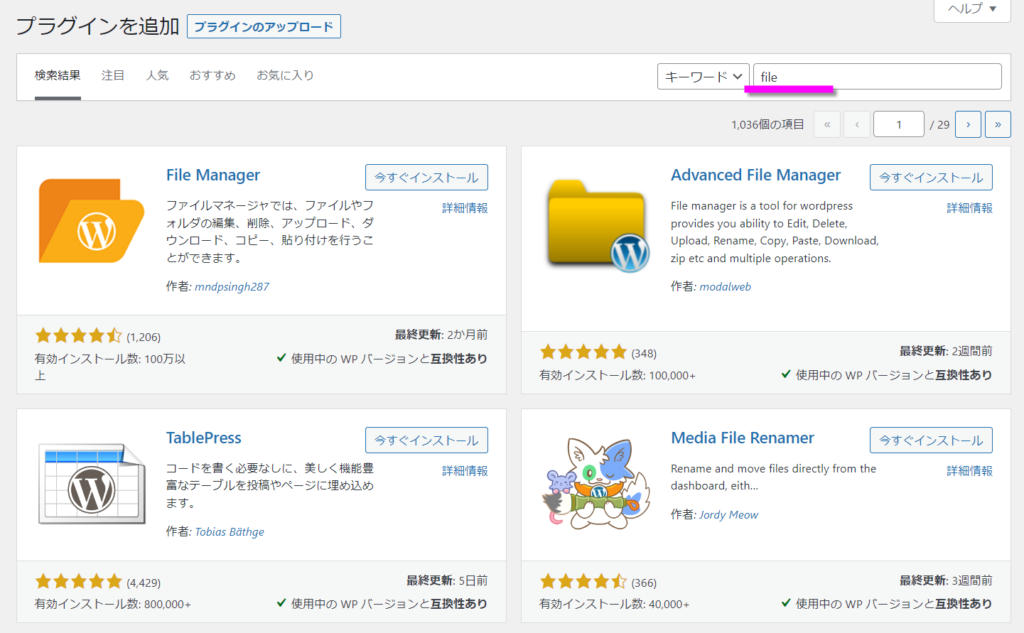Click Advanced File Manager's star rating

tap(583, 352)
